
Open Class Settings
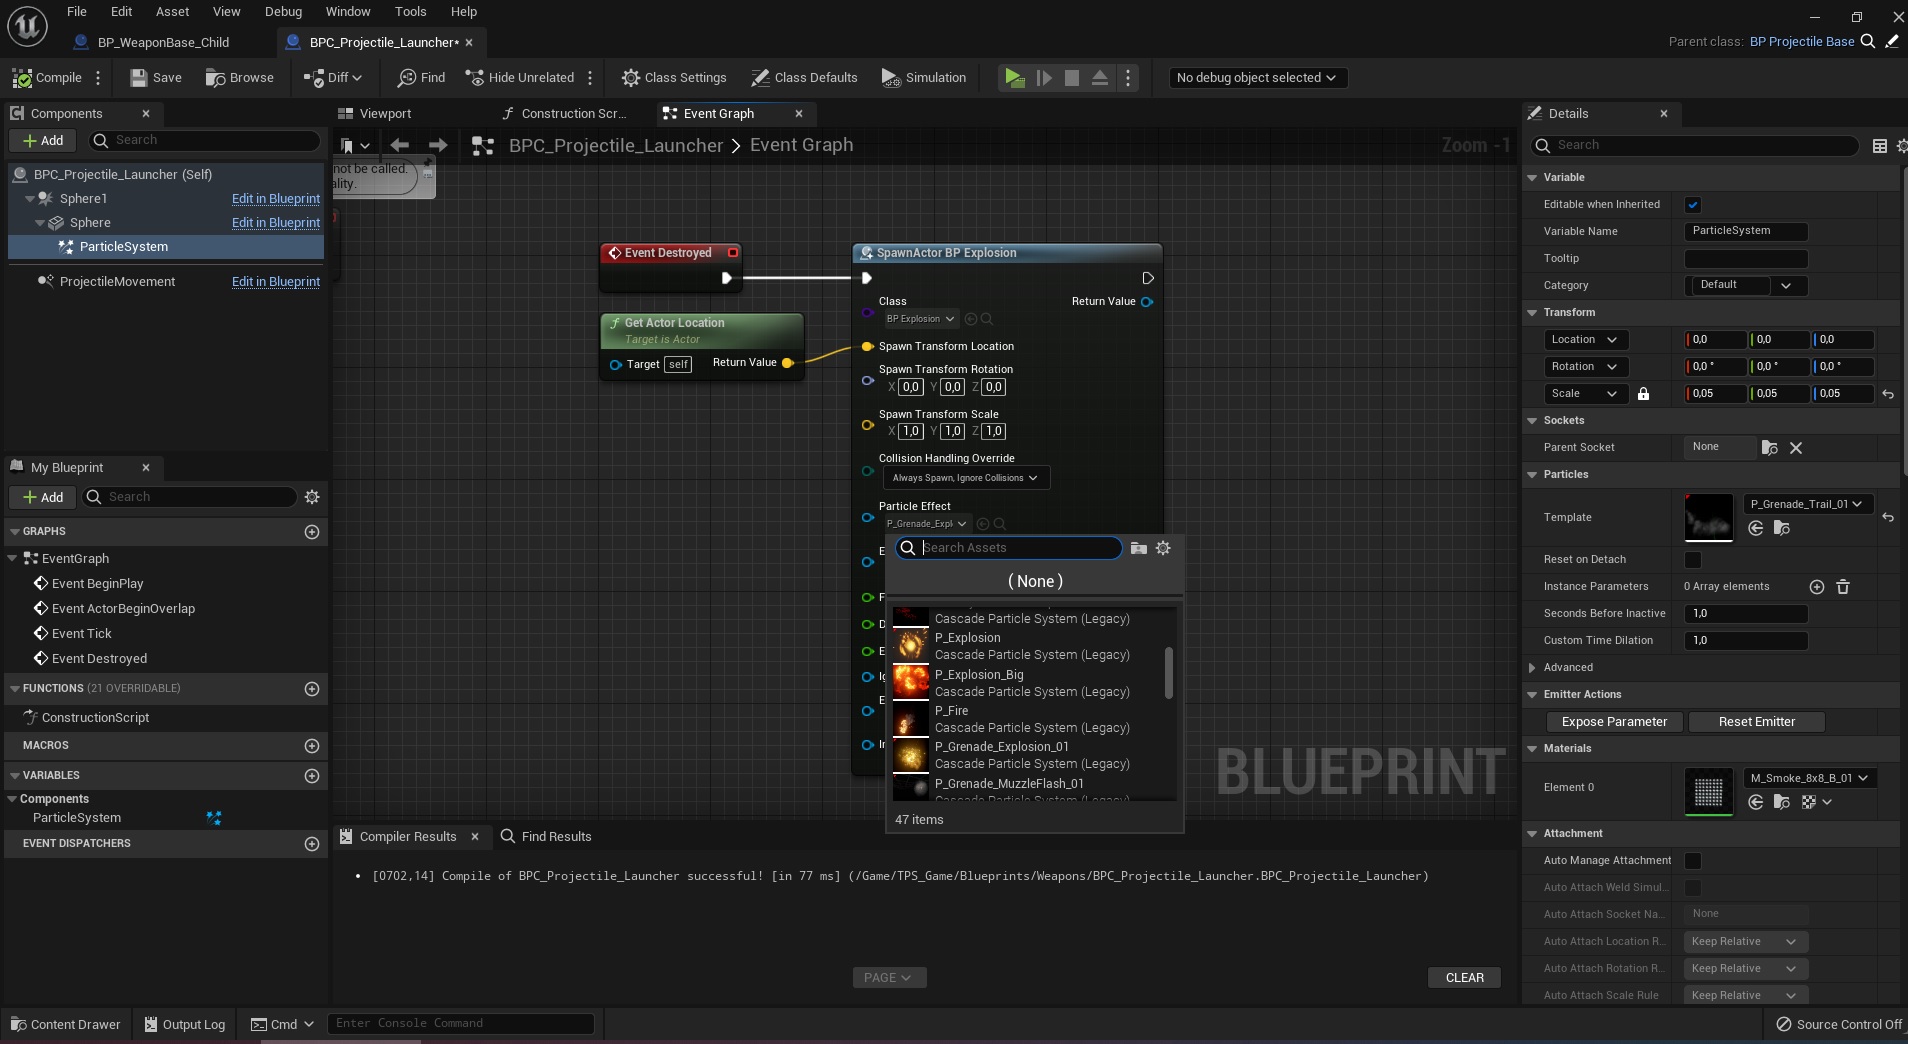click(x=673, y=78)
